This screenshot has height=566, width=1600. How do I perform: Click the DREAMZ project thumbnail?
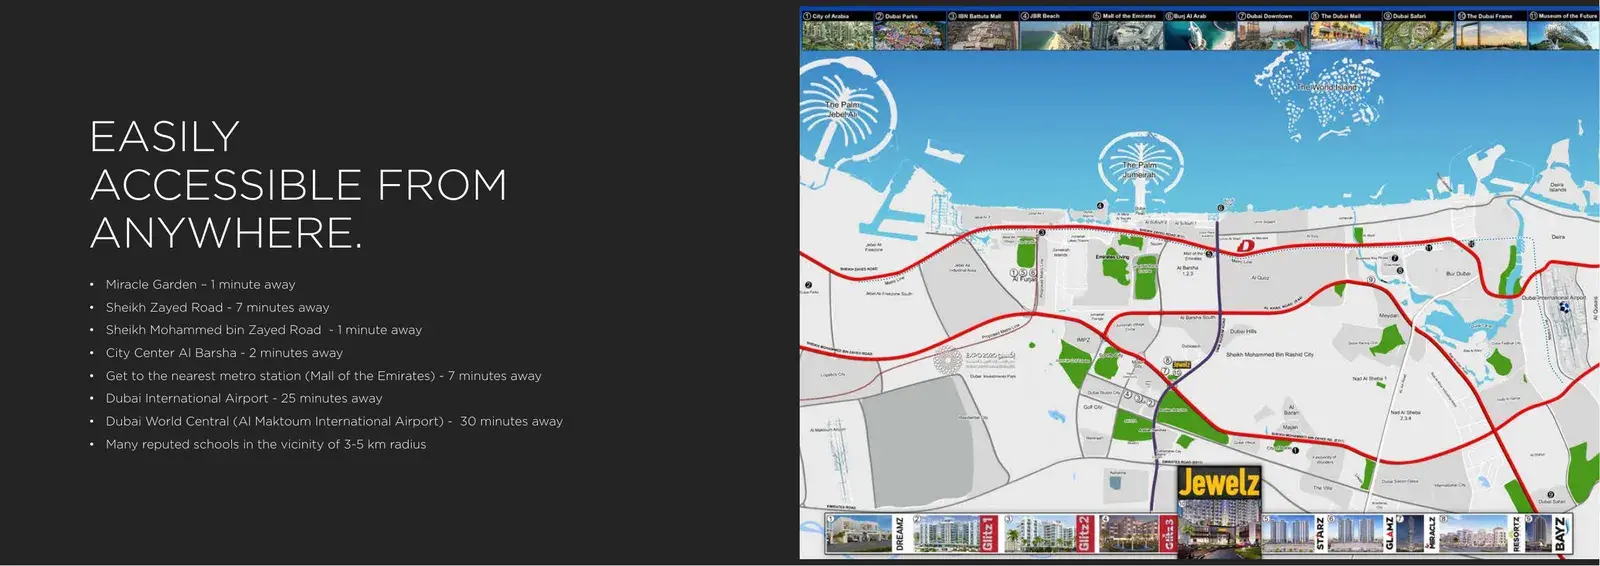coord(866,534)
